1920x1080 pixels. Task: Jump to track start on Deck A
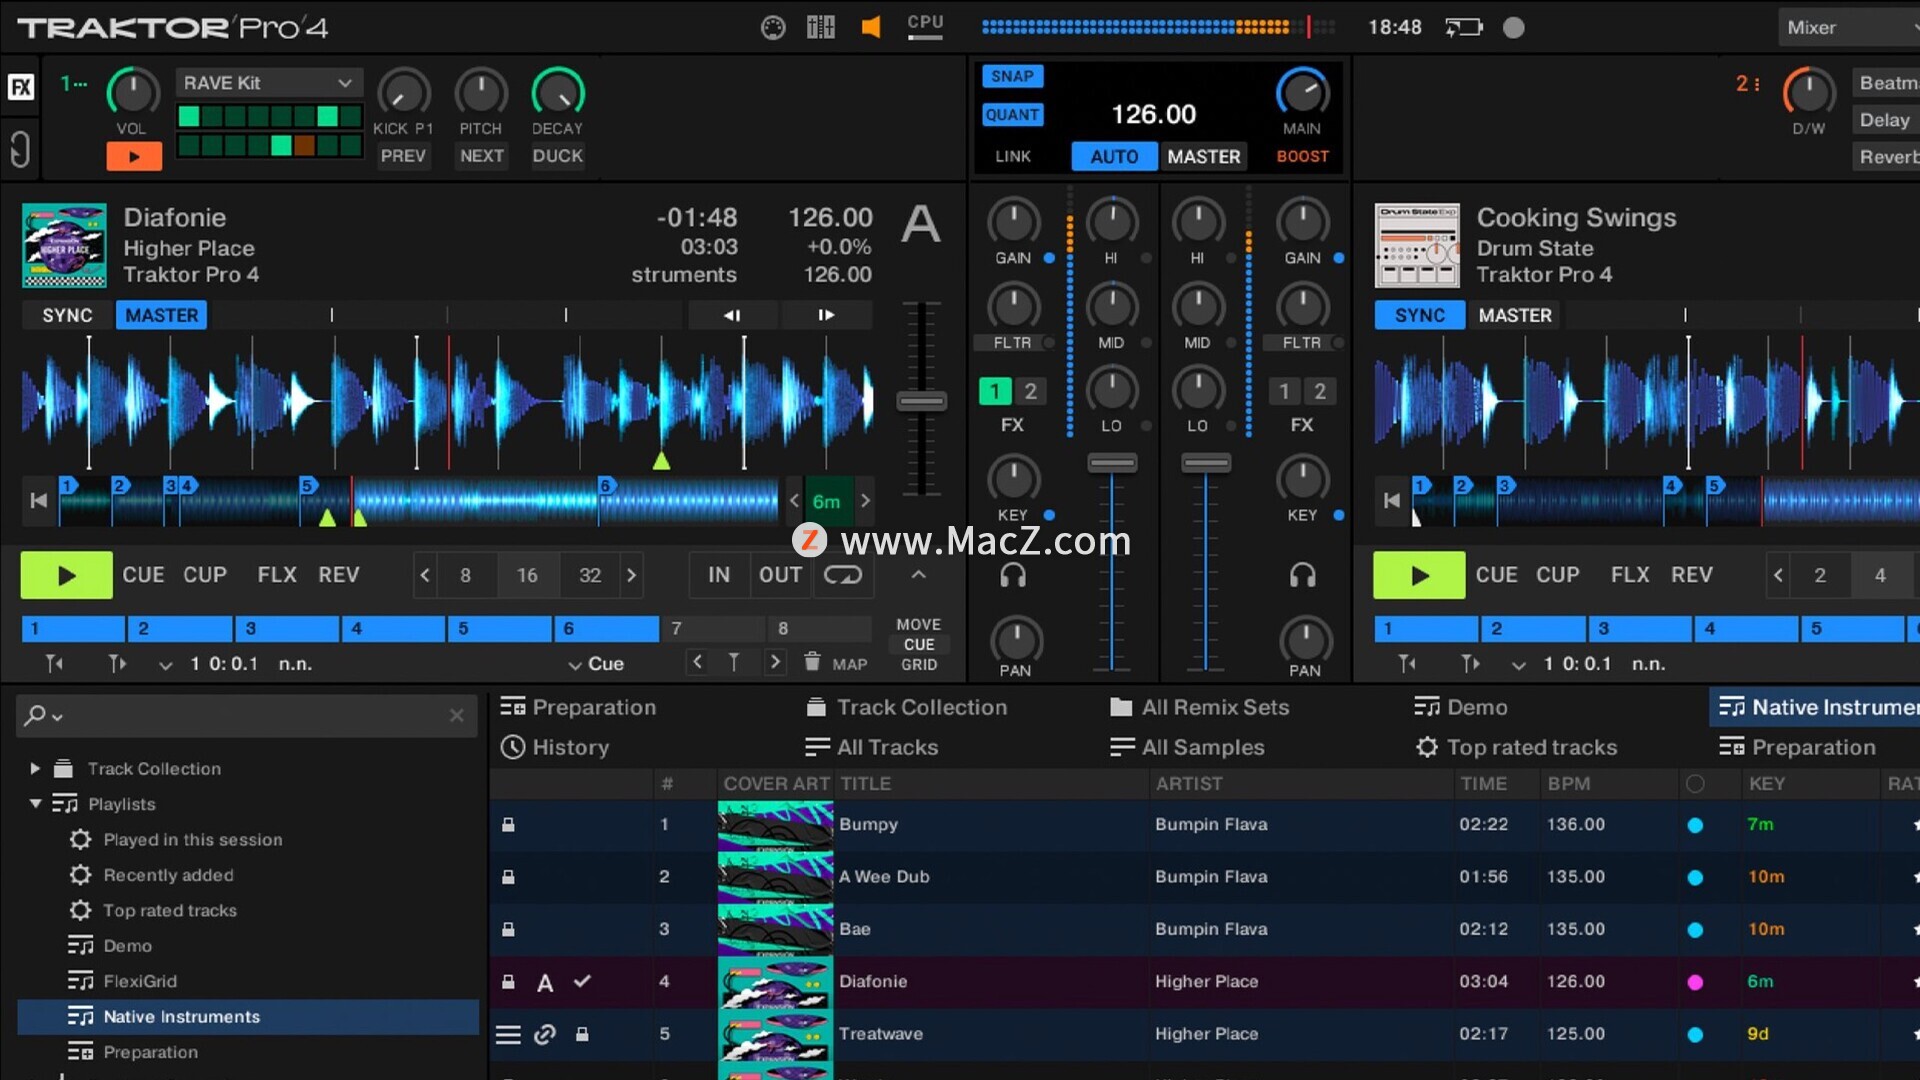click(x=39, y=501)
